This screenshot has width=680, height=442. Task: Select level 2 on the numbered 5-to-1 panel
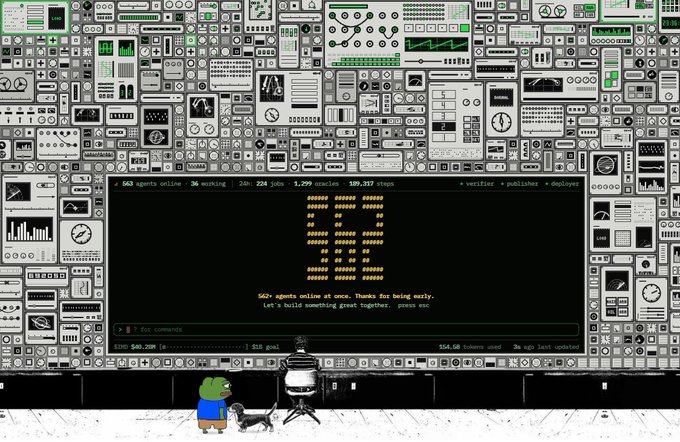tap(444, 127)
